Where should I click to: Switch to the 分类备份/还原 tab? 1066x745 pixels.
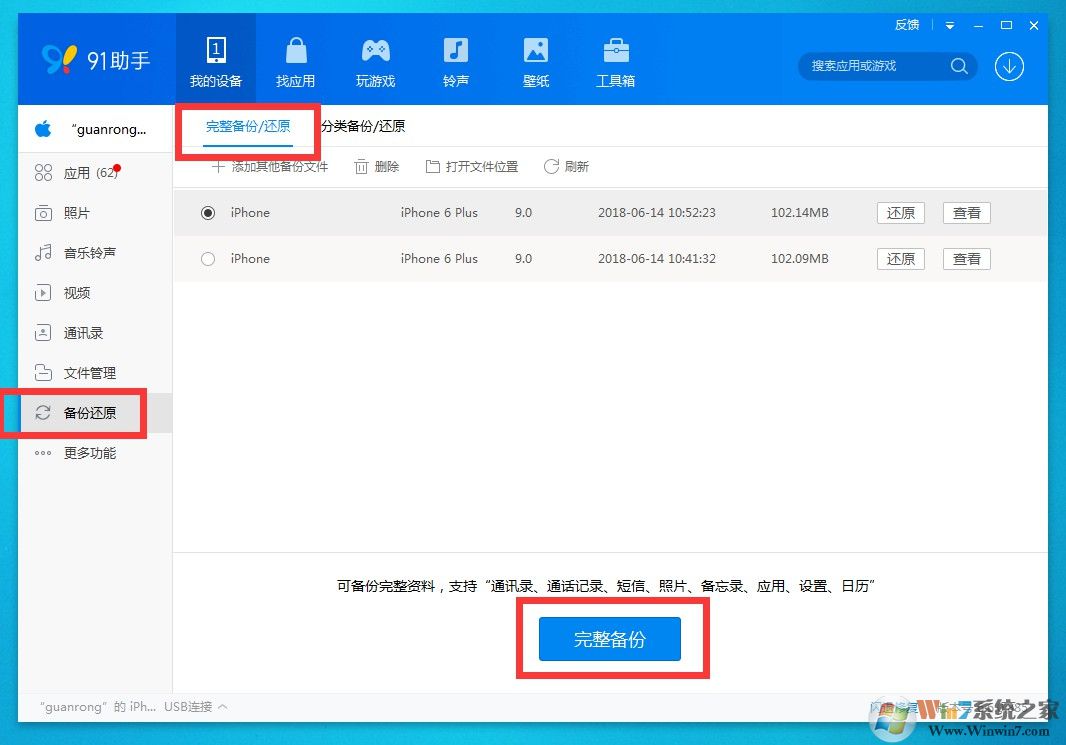click(363, 126)
